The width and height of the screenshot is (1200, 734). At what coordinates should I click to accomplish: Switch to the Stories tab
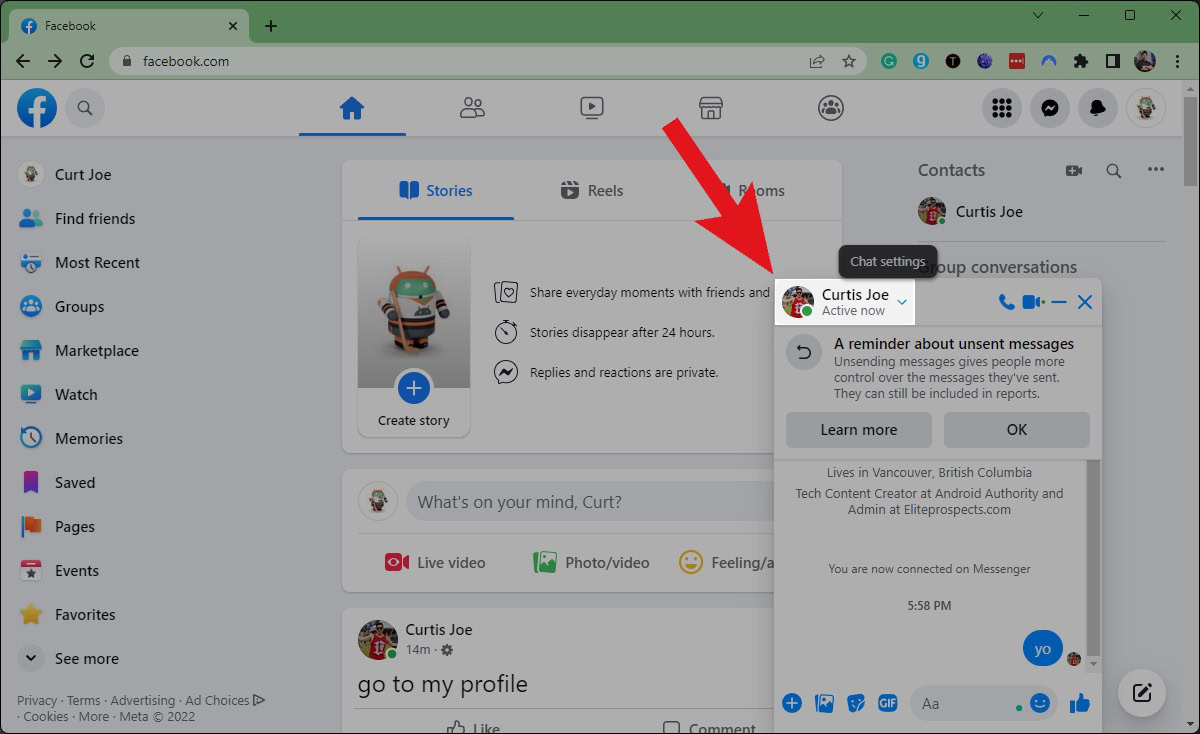pos(436,190)
